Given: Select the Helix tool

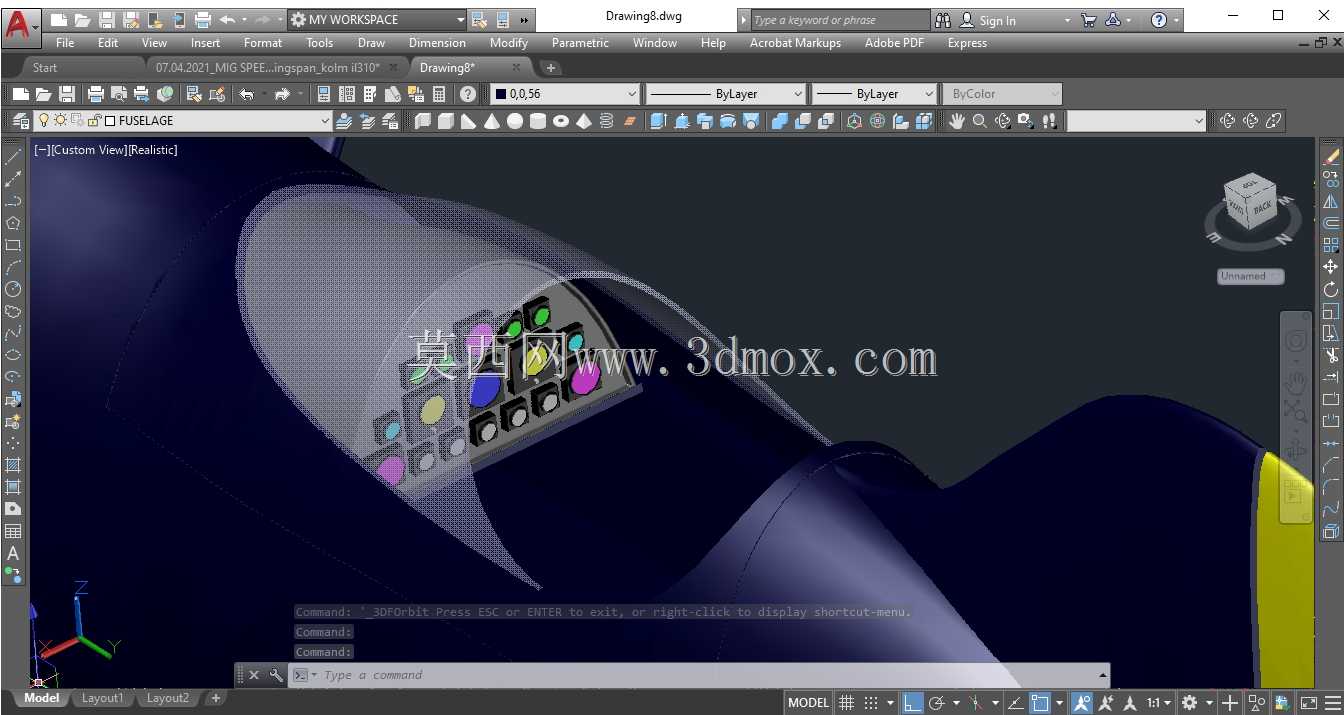Looking at the screenshot, I should click(606, 121).
